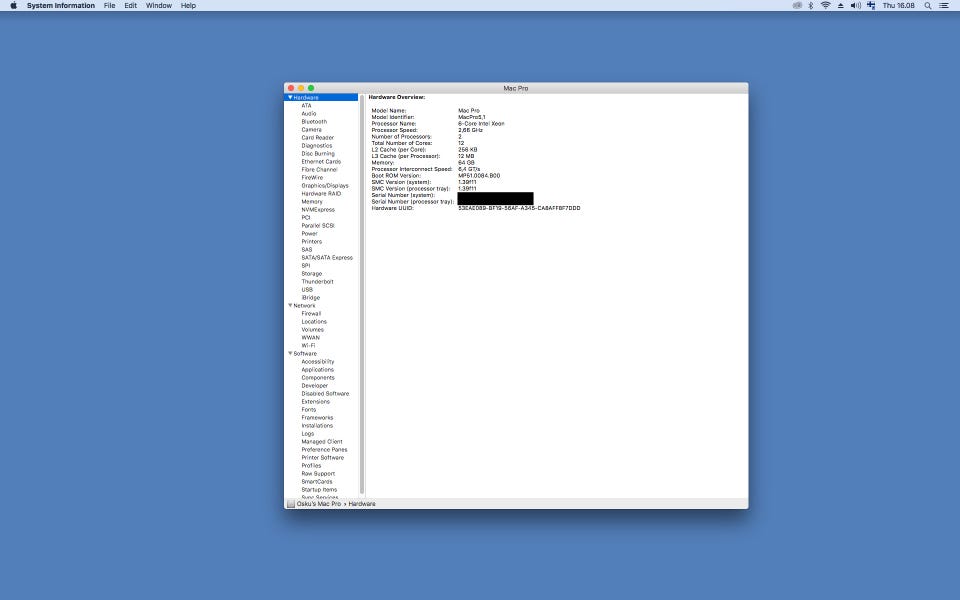Click the Hardware UUID value
This screenshot has width=960, height=600.
tap(519, 208)
